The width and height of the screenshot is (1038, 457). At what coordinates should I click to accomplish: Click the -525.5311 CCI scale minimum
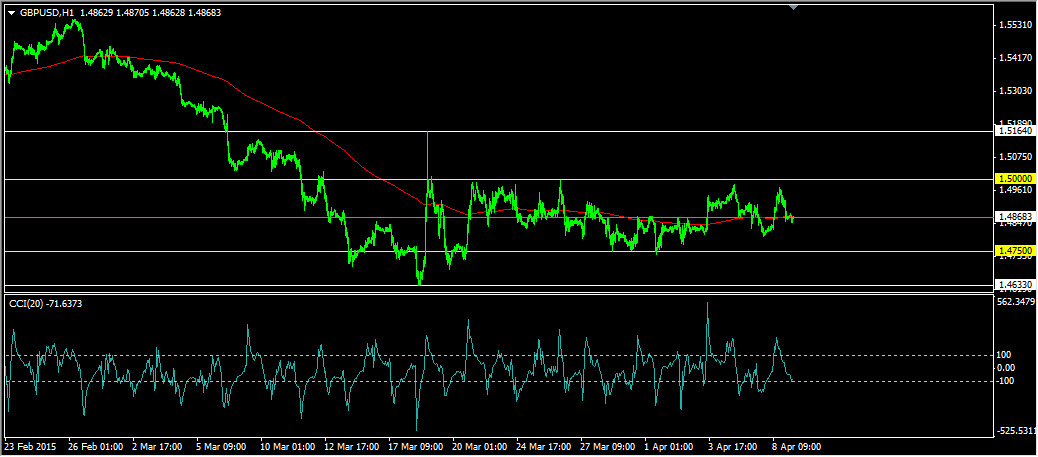pos(1016,431)
